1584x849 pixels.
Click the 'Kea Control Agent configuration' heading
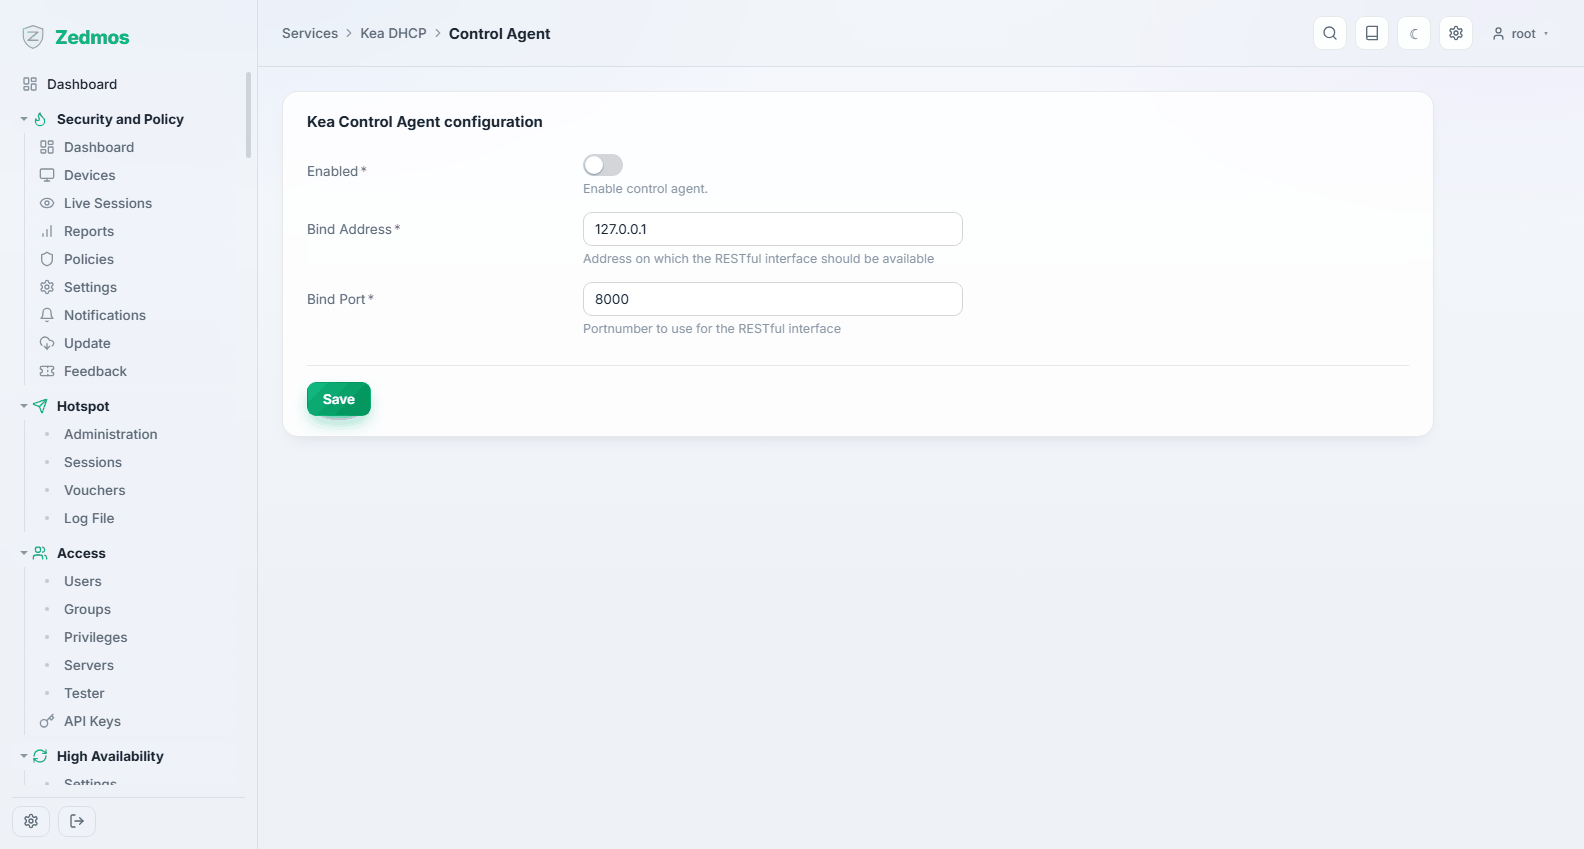point(425,122)
